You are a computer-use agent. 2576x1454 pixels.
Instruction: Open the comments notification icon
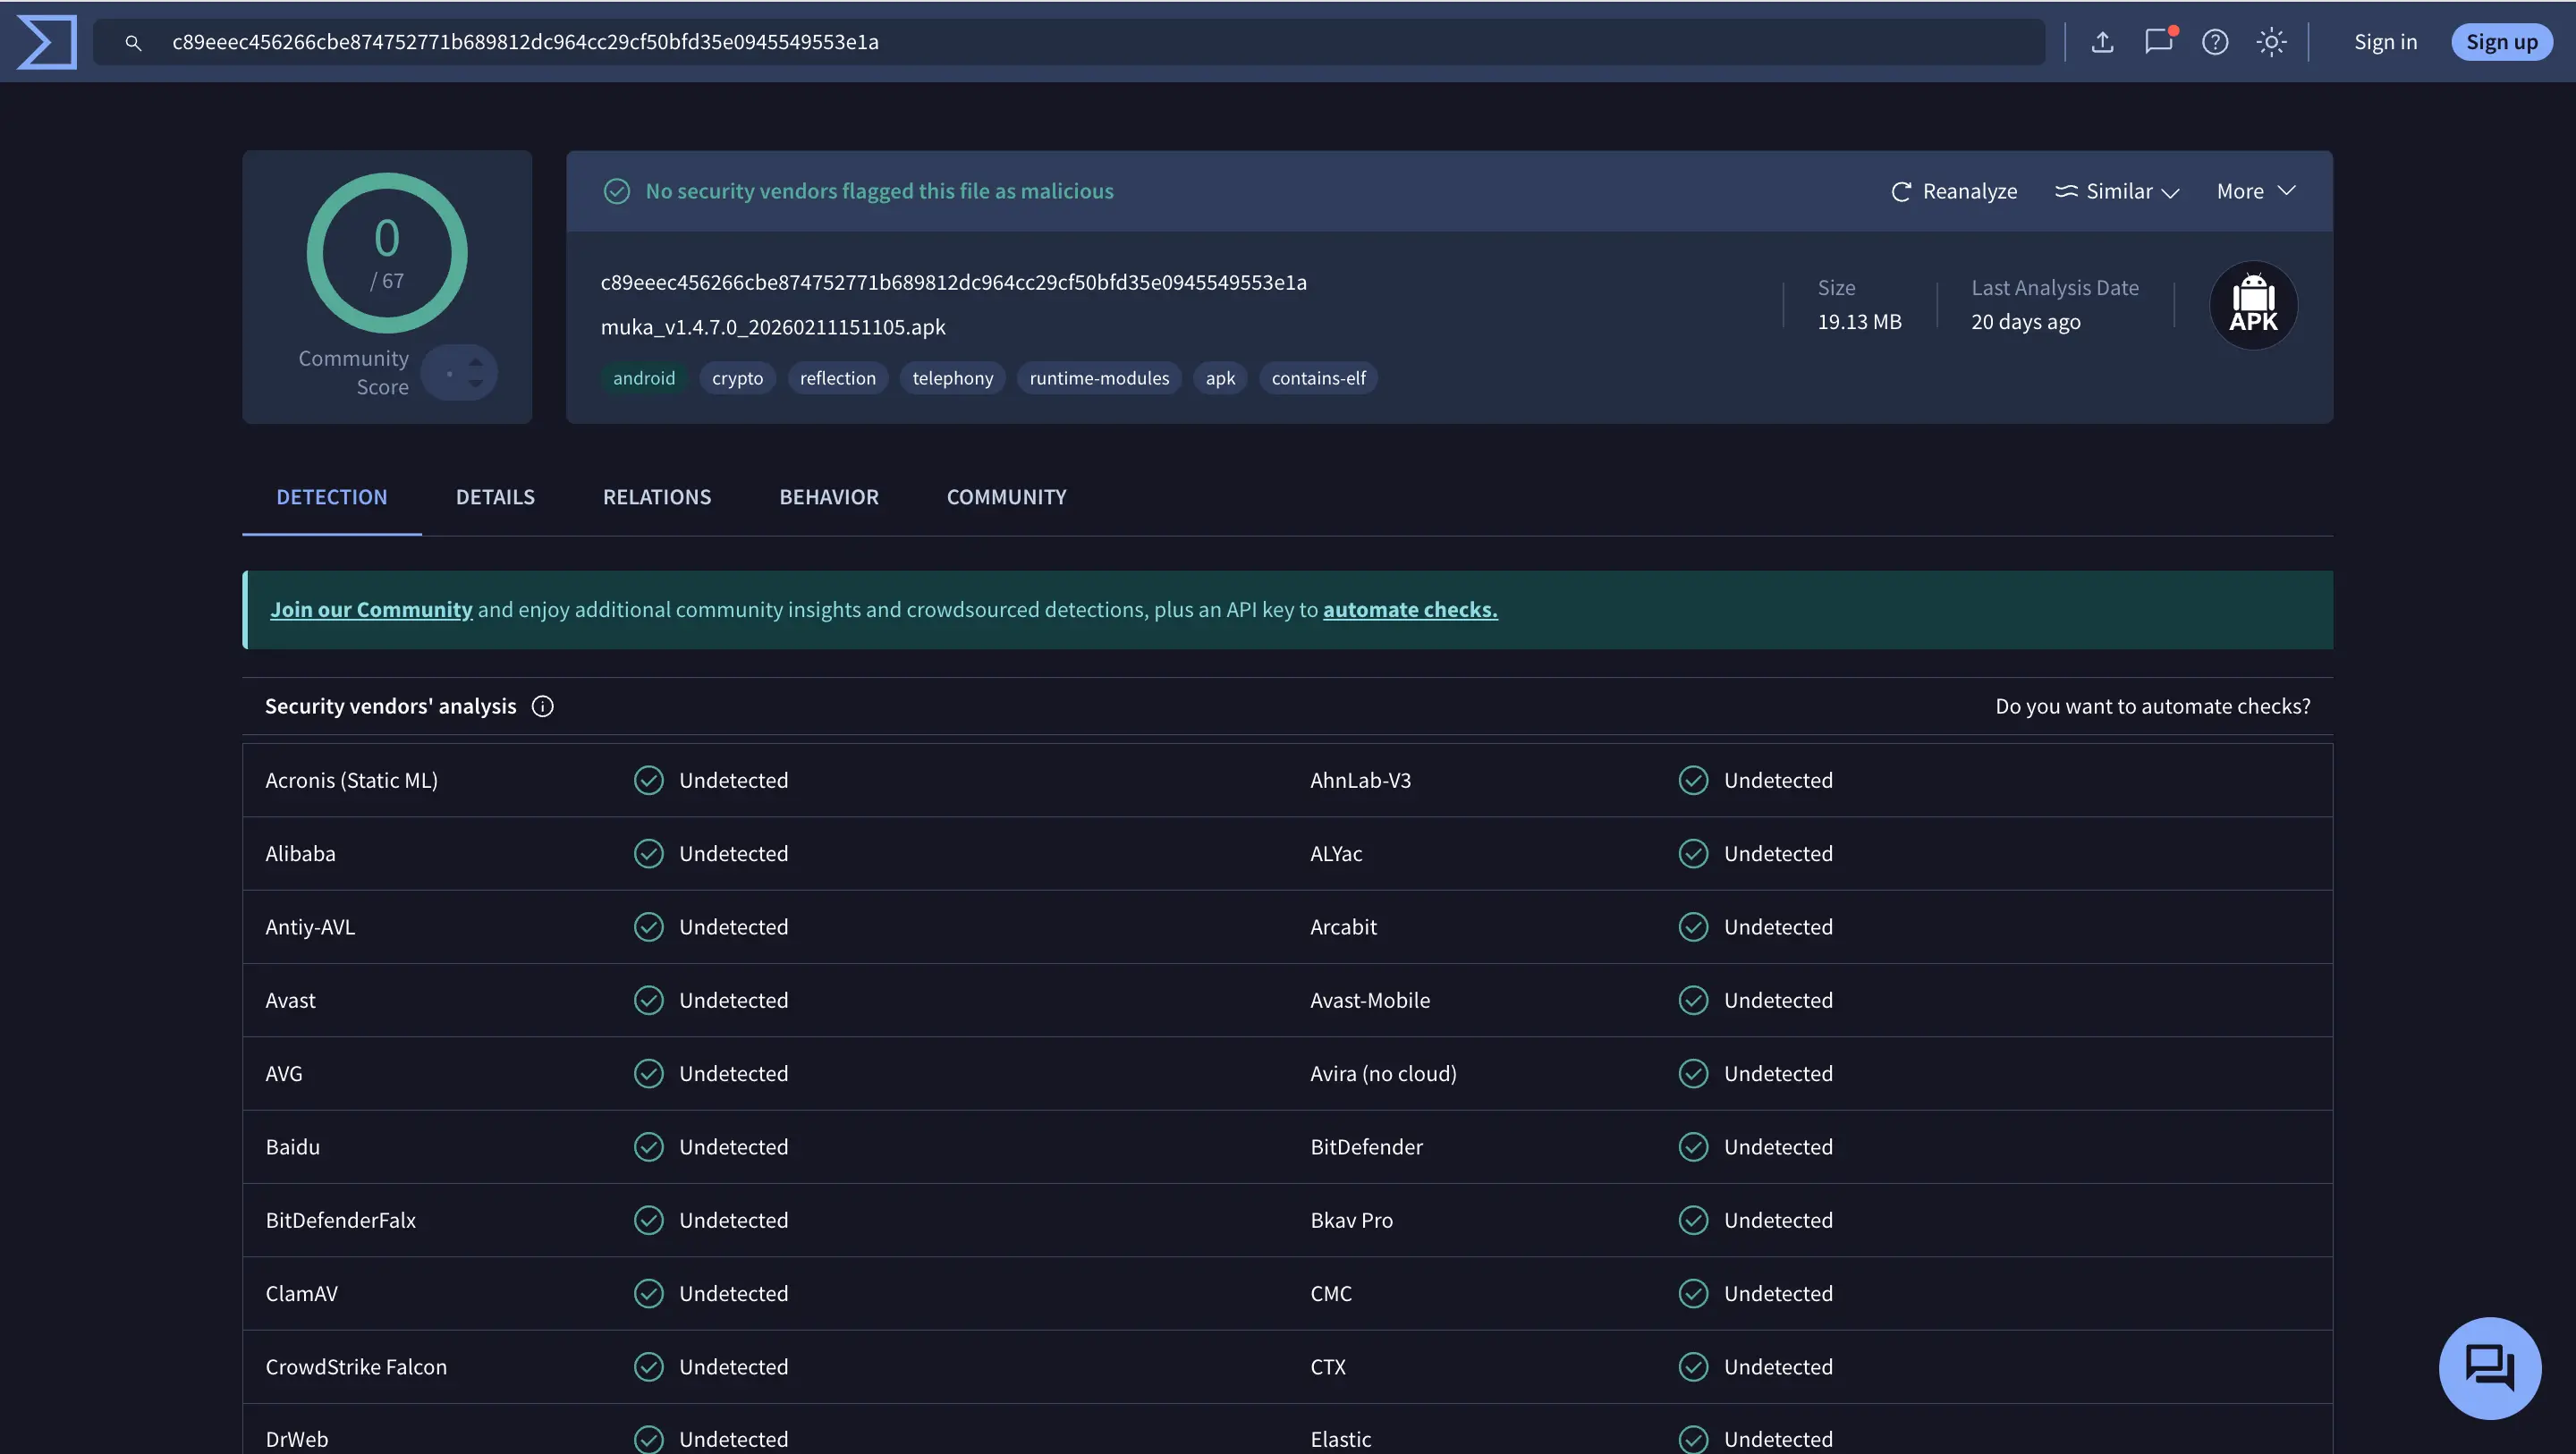point(2159,42)
